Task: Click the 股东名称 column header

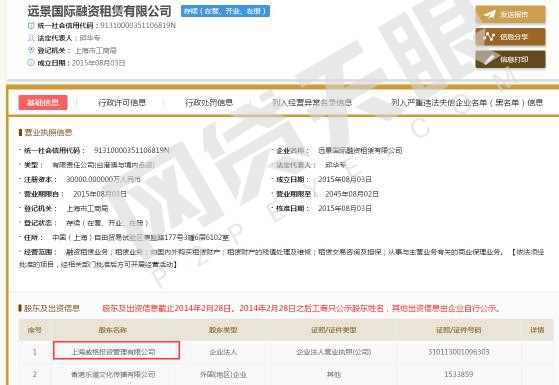Action: click(x=113, y=330)
